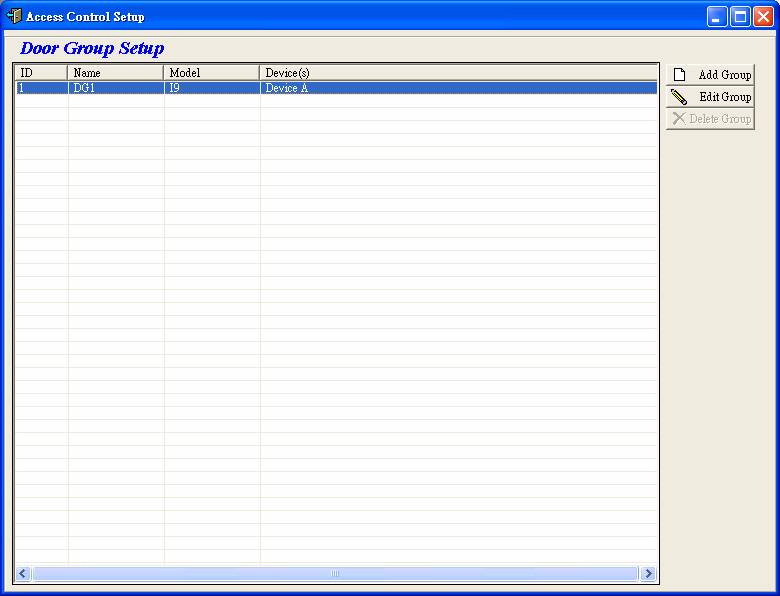
Task: Maximize the Access Control Setup window
Action: (740, 16)
